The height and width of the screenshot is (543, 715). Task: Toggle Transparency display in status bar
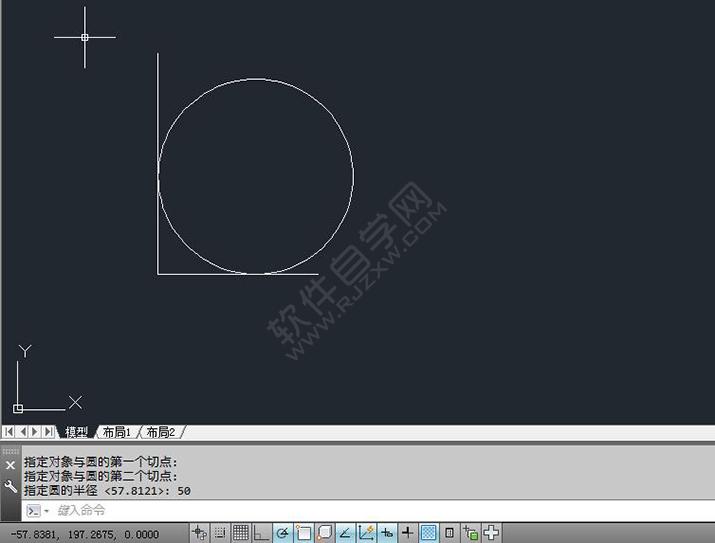[x=428, y=533]
